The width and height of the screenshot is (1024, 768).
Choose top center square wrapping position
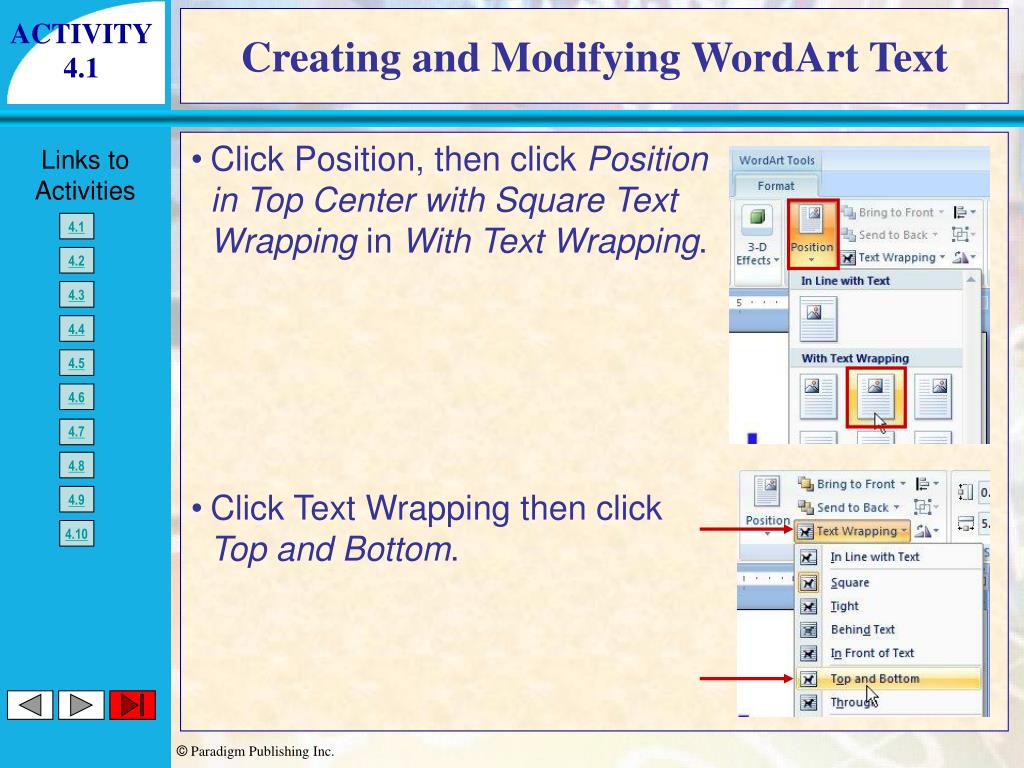876,397
